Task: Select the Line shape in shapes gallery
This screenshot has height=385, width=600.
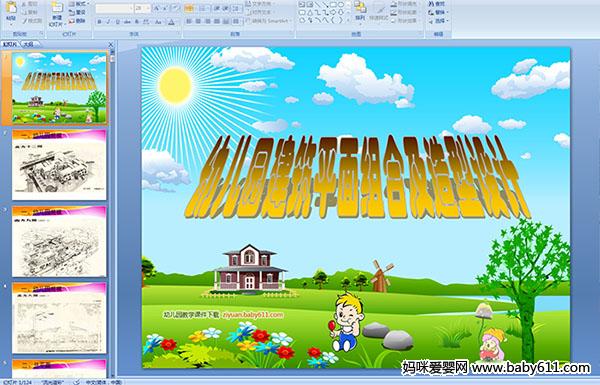Action: pyautogui.click(x=317, y=4)
